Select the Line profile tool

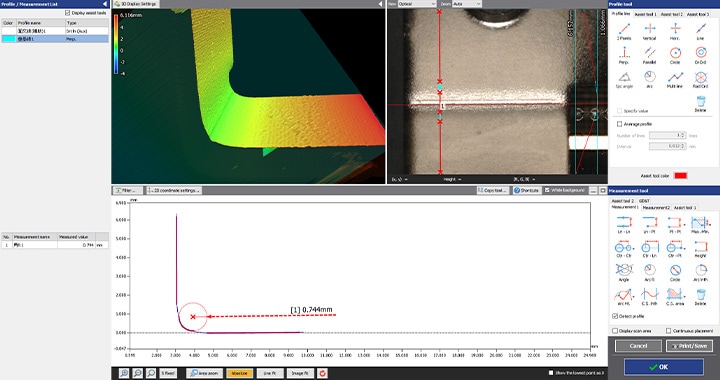[700, 31]
